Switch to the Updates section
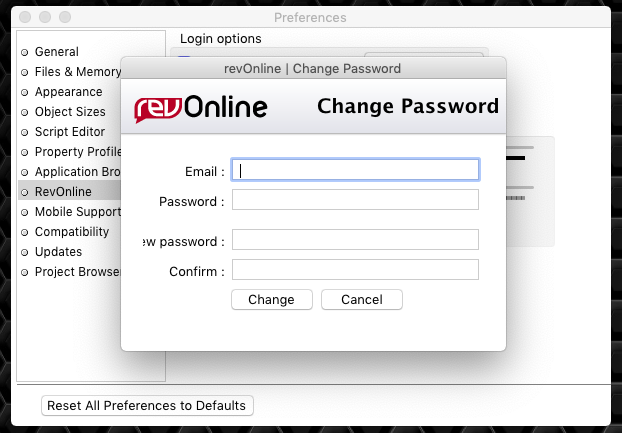 [x=58, y=252]
